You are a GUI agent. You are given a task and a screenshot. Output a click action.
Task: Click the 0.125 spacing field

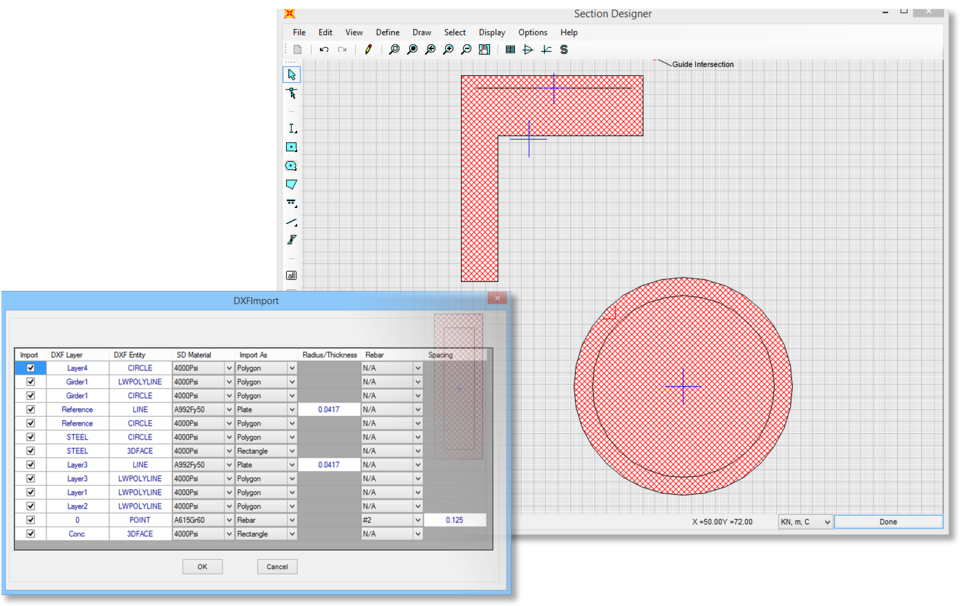[x=455, y=520]
